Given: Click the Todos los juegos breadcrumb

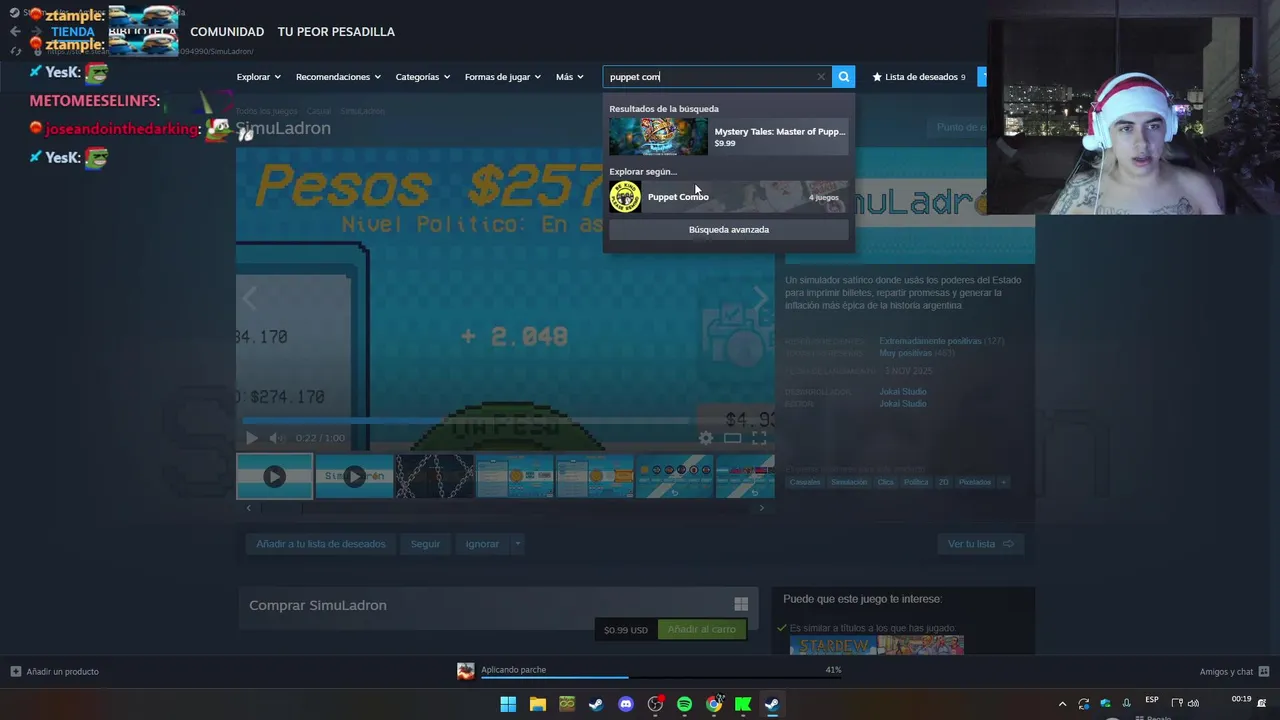Looking at the screenshot, I should pyautogui.click(x=267, y=111).
